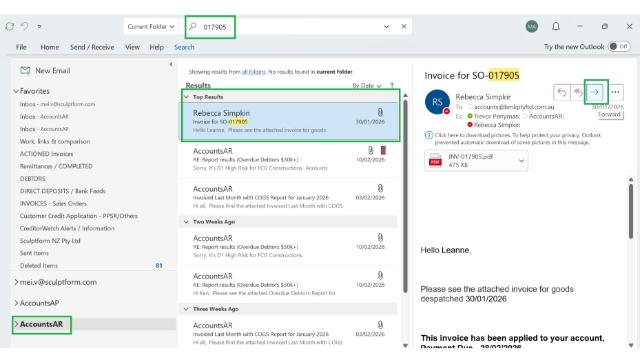Open the View tab
The height and width of the screenshot is (360, 640).
pyautogui.click(x=132, y=47)
